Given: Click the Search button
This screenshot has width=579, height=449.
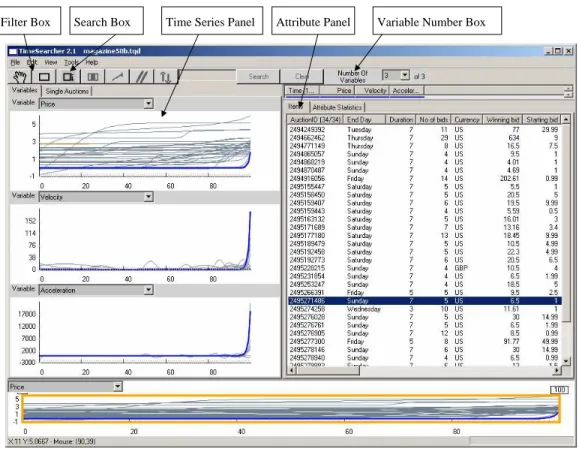Looking at the screenshot, I should coord(258,76).
